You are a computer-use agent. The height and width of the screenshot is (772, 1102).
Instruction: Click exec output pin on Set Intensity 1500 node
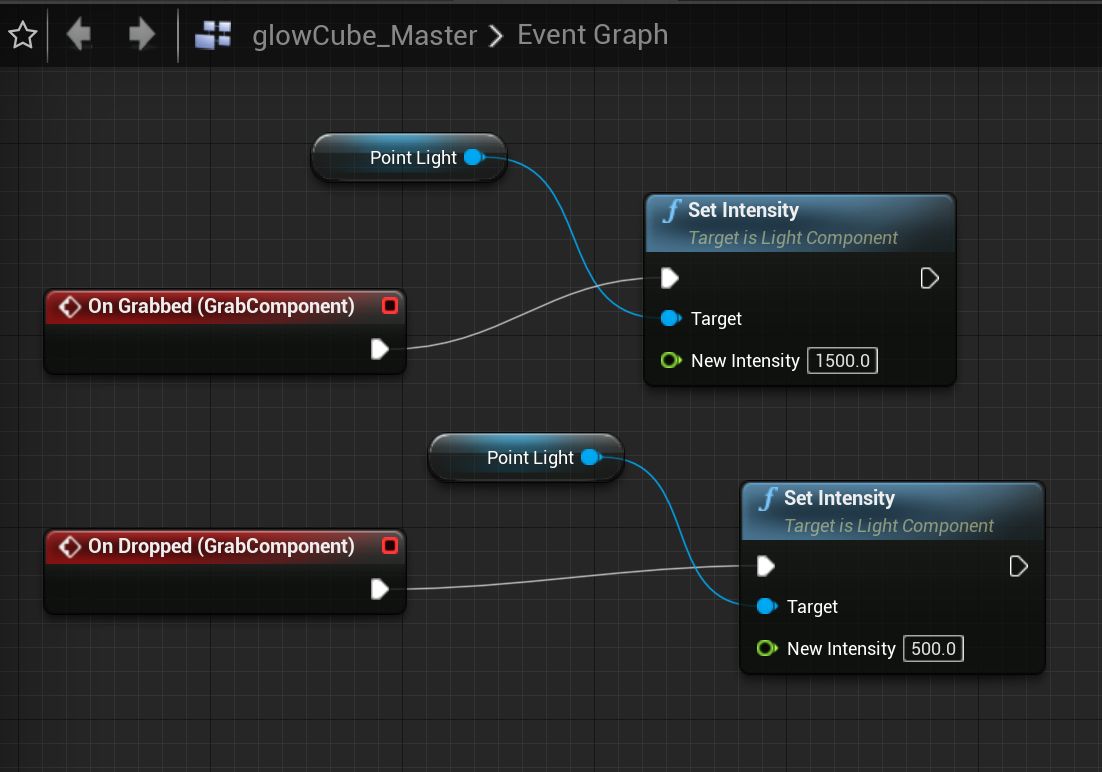click(929, 278)
